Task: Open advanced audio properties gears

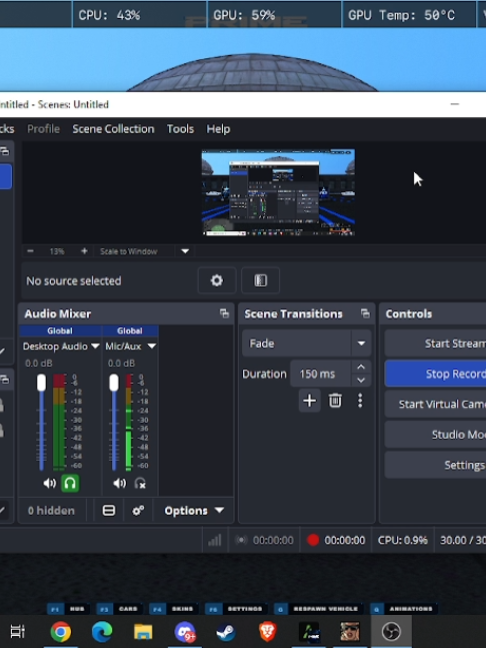Action: coord(138,511)
